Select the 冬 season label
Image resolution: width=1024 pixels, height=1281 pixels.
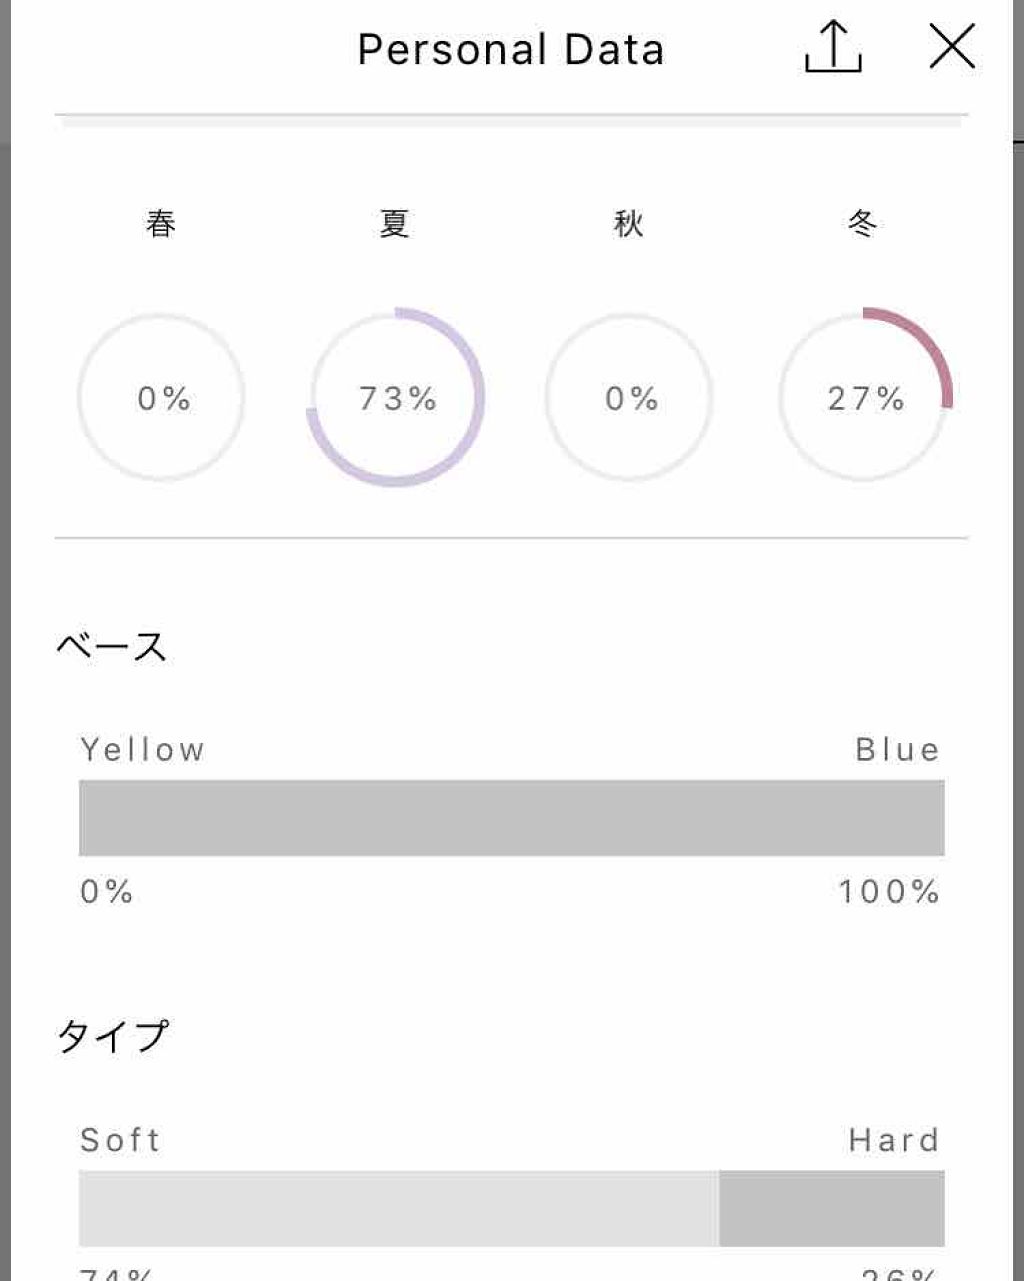[x=862, y=223]
